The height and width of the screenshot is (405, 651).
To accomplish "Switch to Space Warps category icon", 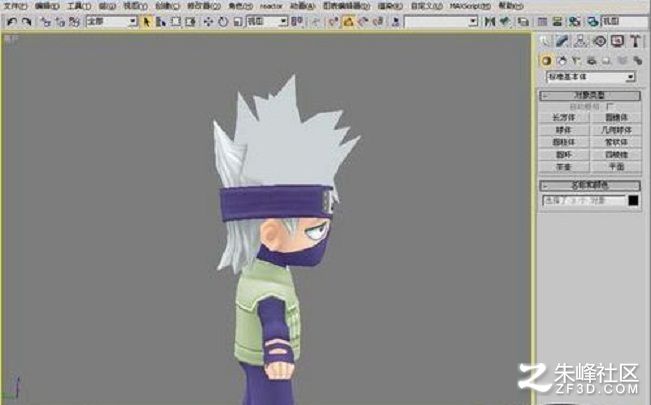I will (x=622, y=61).
